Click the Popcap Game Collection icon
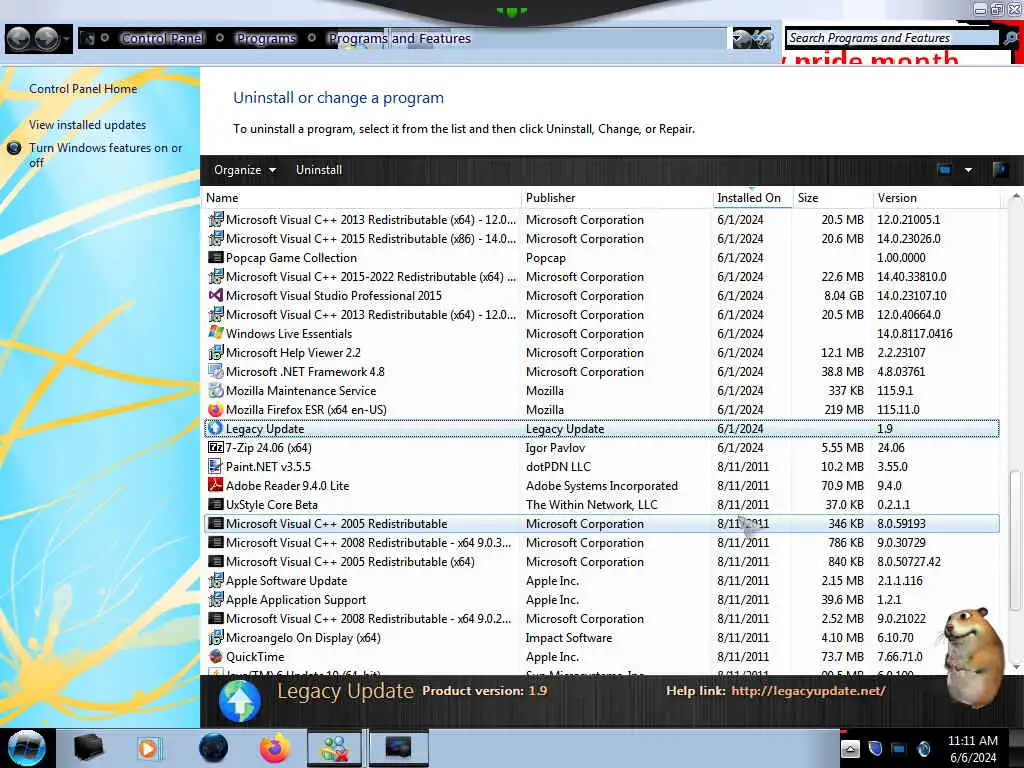This screenshot has height=768, width=1024. [216, 257]
